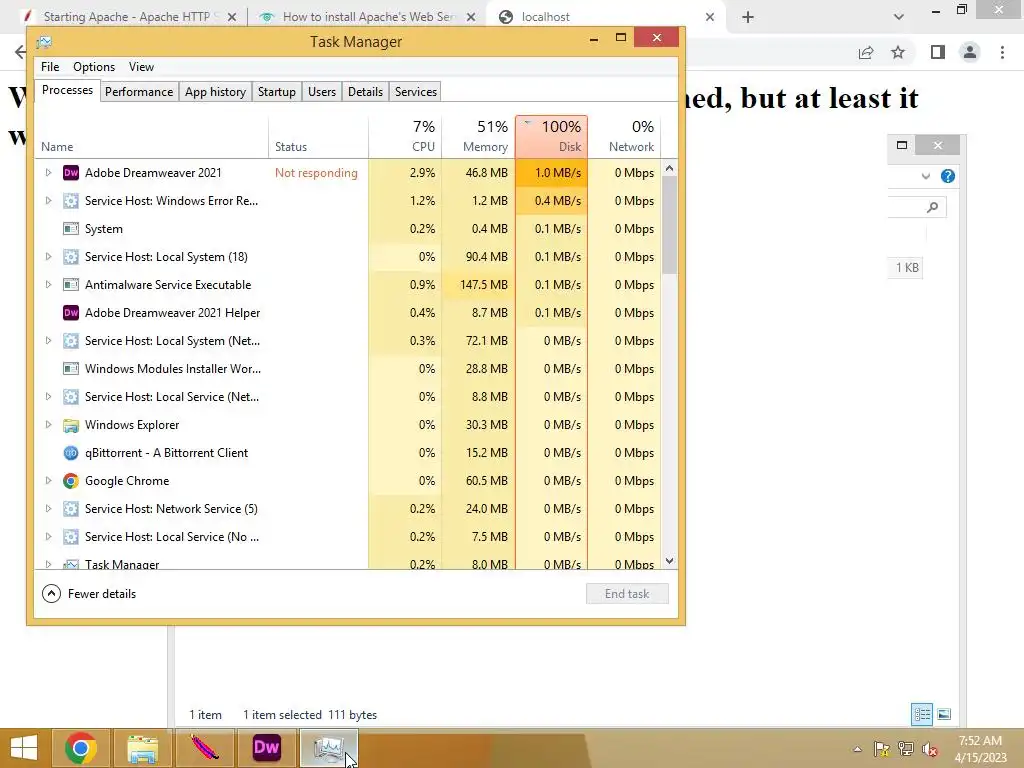Expand Service Host: Local Service (Net...)
This screenshot has height=768, width=1024.
click(x=48, y=397)
